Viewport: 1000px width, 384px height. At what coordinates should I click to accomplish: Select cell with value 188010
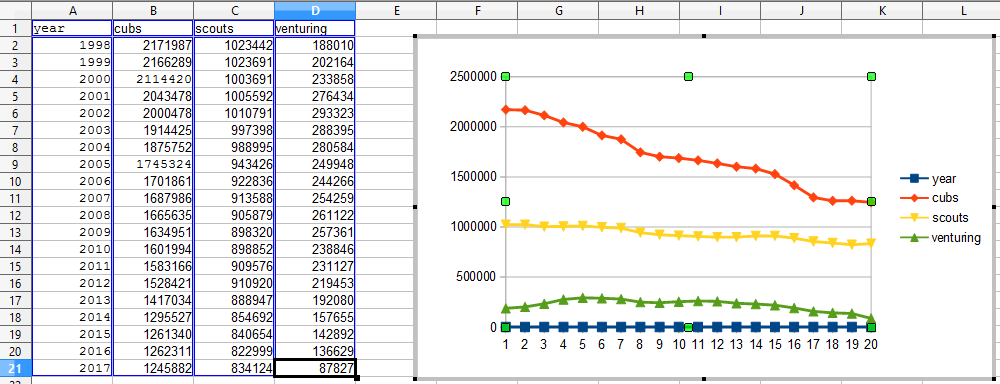click(315, 45)
